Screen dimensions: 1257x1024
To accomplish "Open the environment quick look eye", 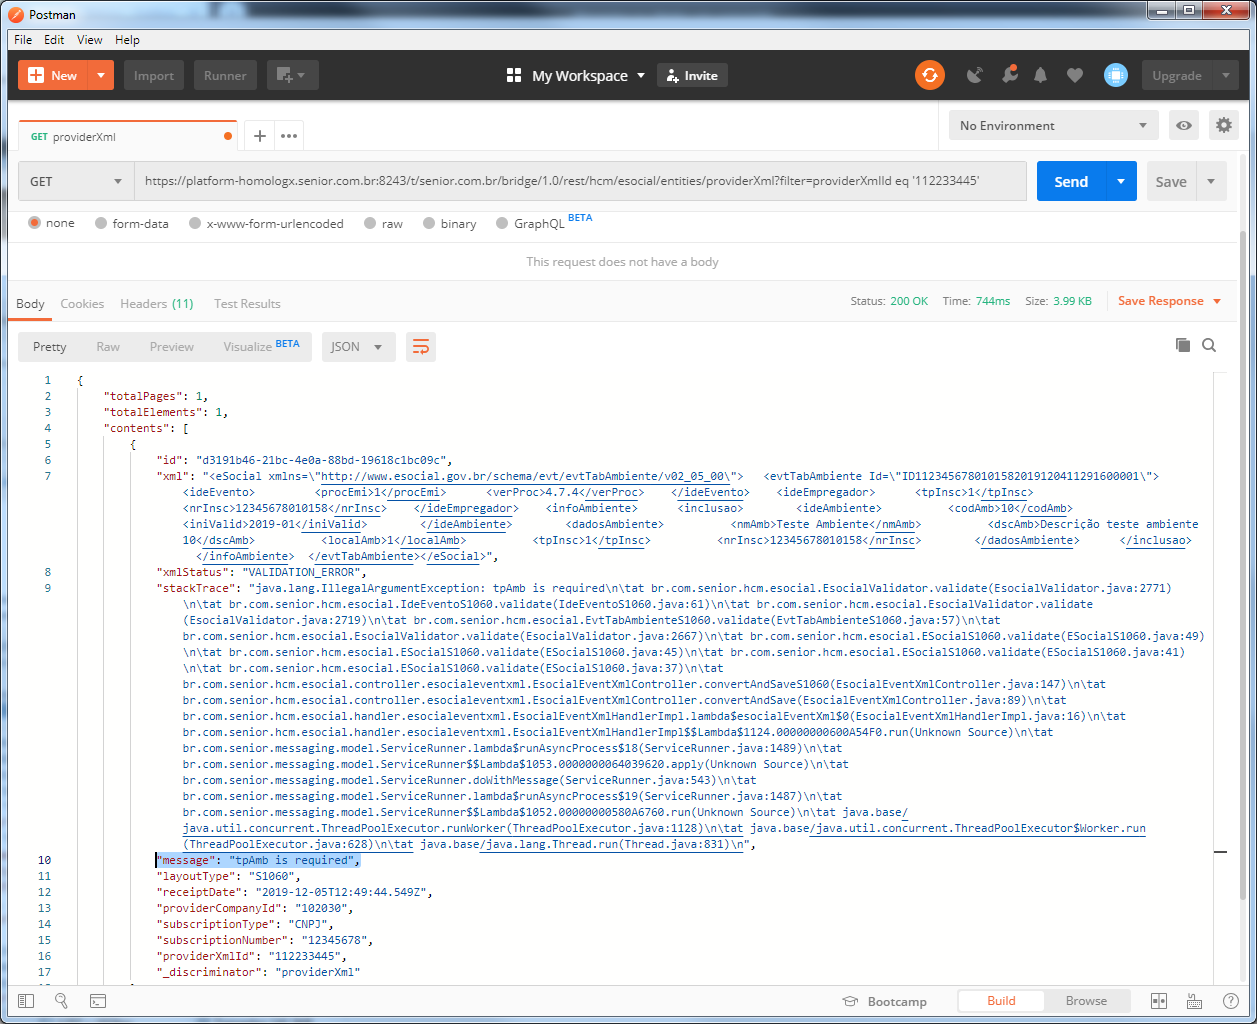I will [1184, 125].
